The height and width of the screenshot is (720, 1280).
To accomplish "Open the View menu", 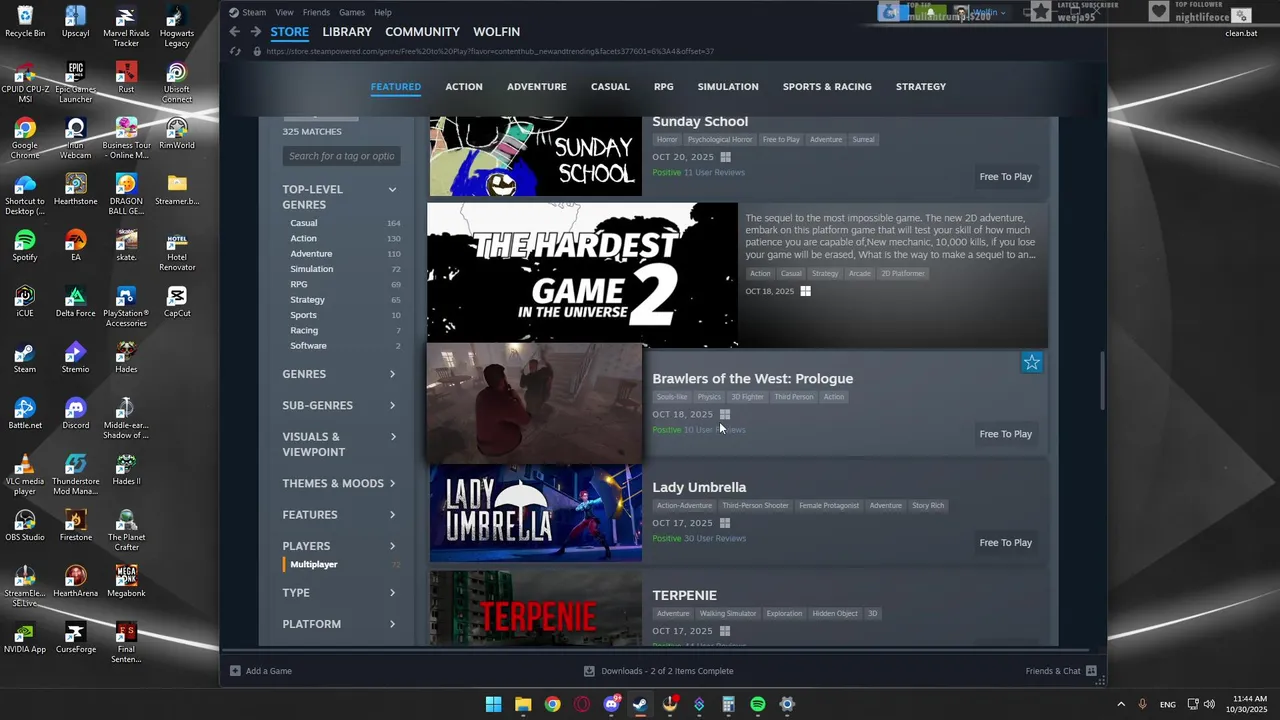I will [x=284, y=12].
